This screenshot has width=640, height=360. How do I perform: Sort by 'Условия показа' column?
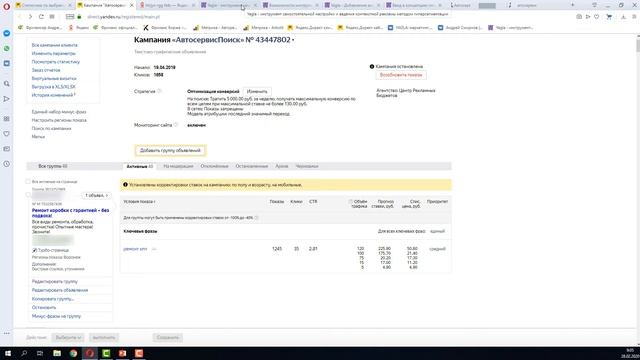[139, 202]
